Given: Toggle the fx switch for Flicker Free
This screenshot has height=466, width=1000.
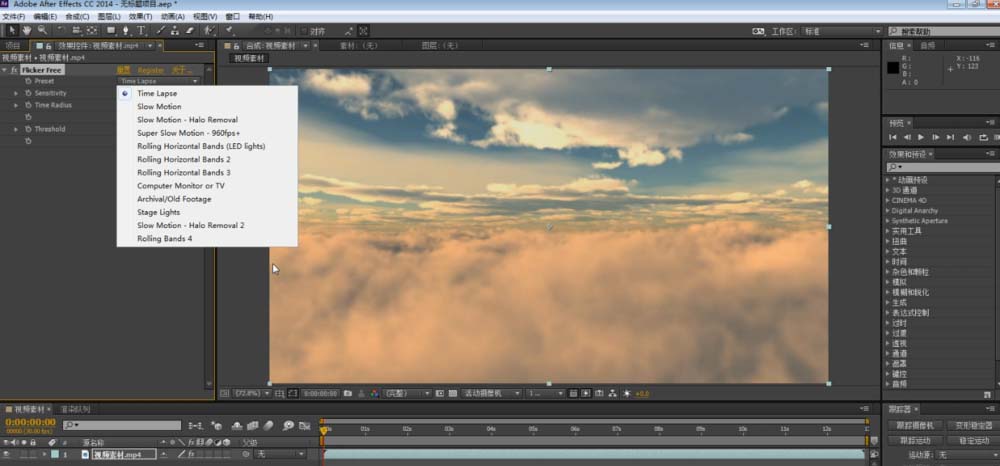Looking at the screenshot, I should (x=15, y=70).
